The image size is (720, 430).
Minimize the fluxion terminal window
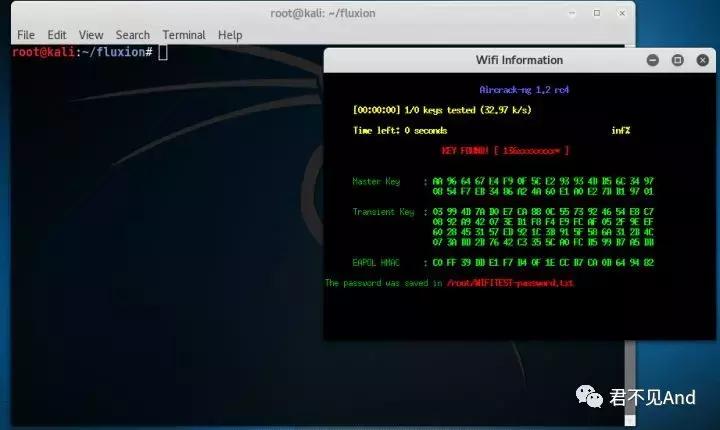(572, 13)
